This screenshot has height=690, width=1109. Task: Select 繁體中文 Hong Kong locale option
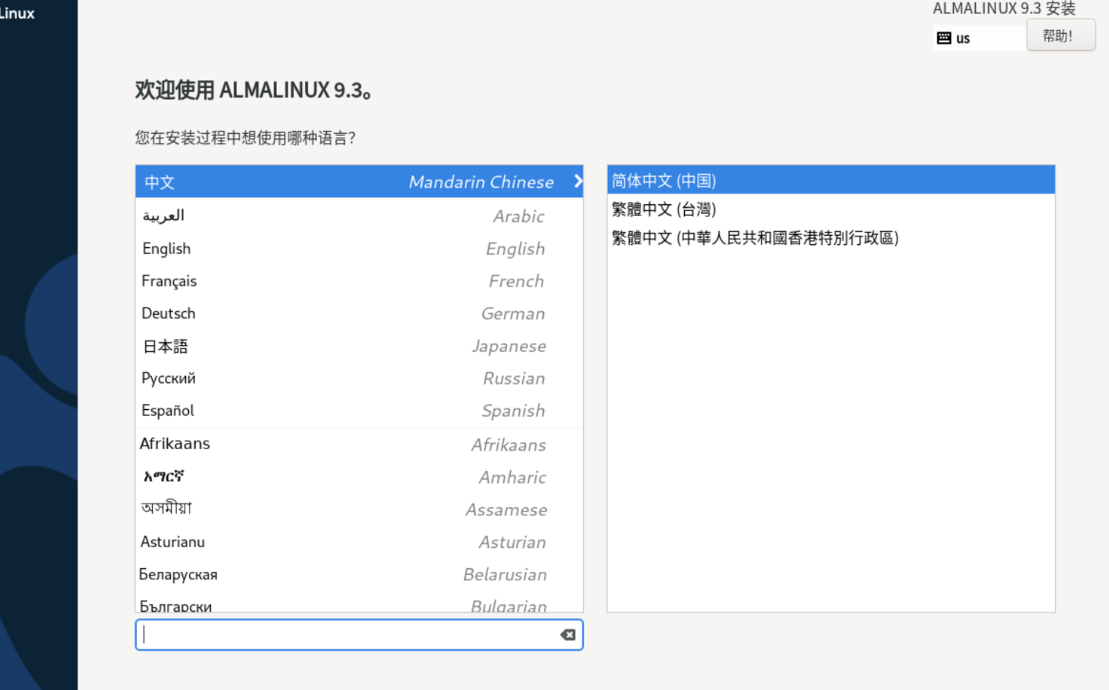[x=831, y=238]
